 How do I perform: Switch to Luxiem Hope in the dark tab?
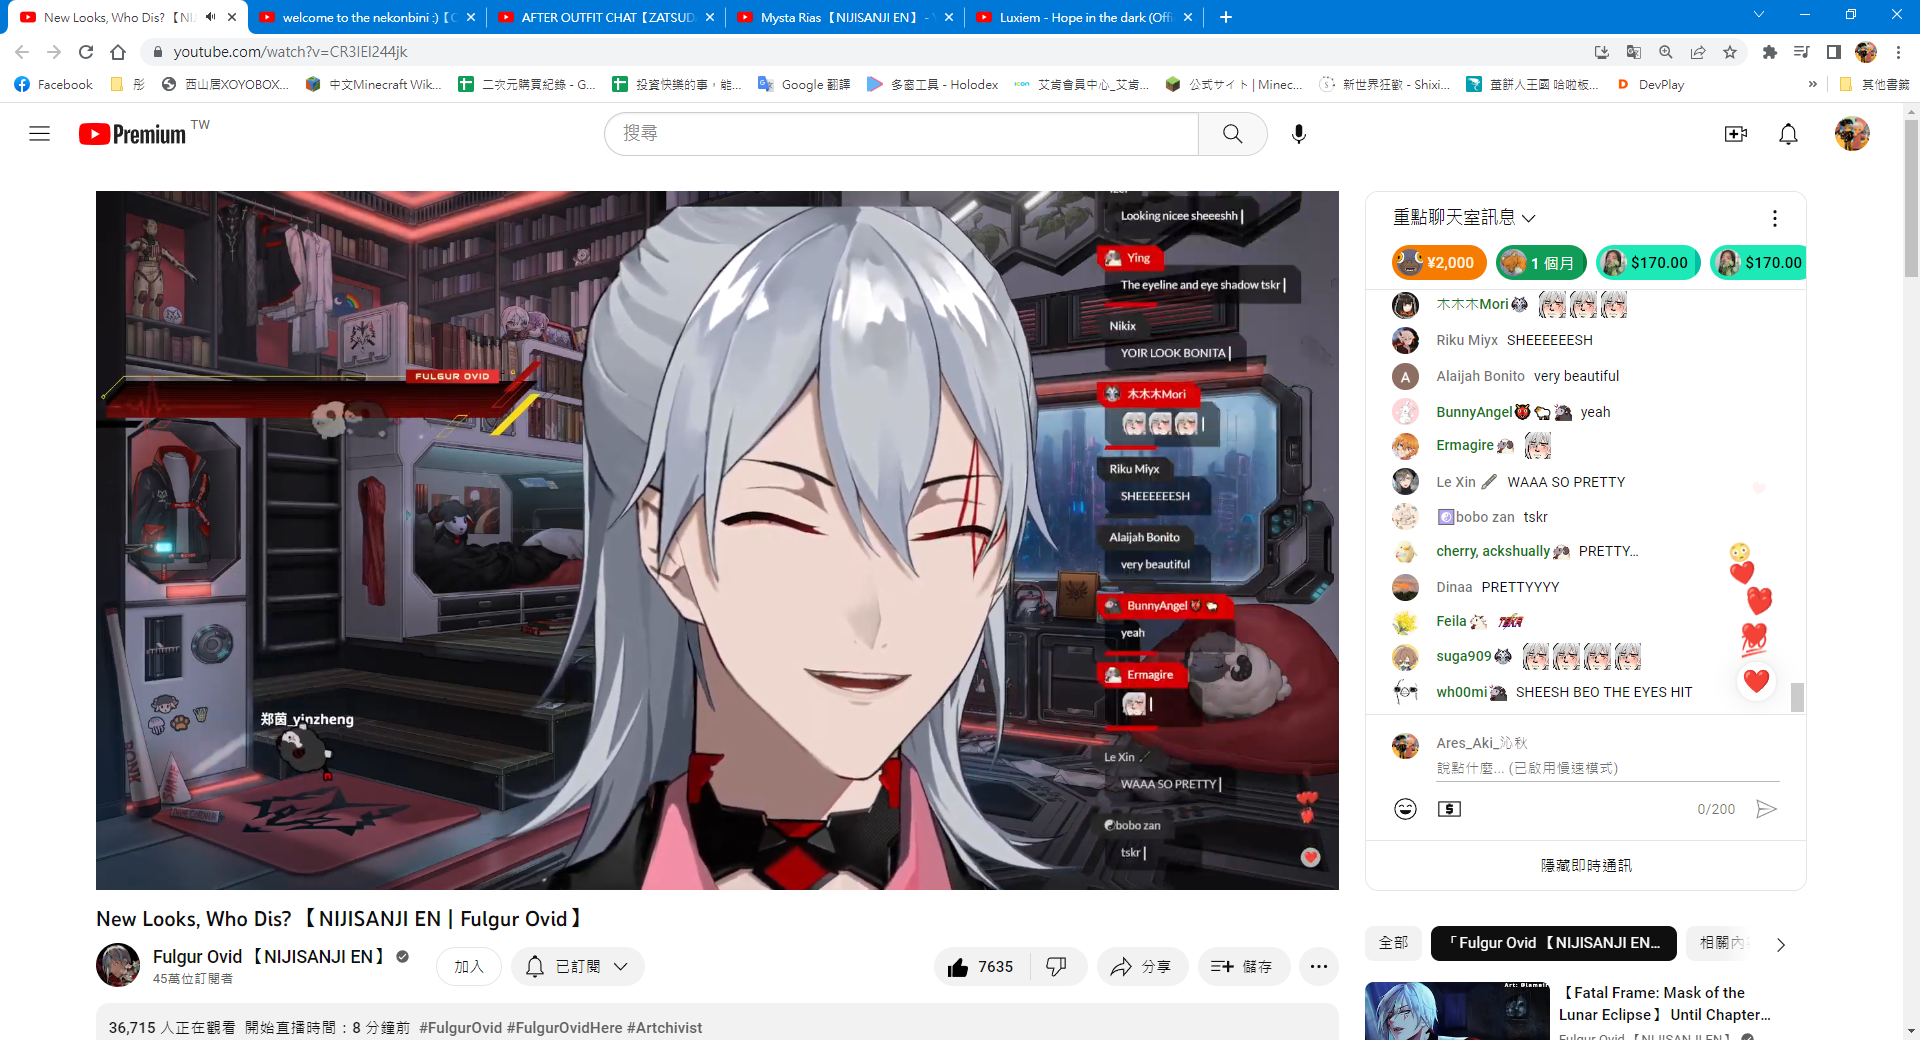(1083, 17)
